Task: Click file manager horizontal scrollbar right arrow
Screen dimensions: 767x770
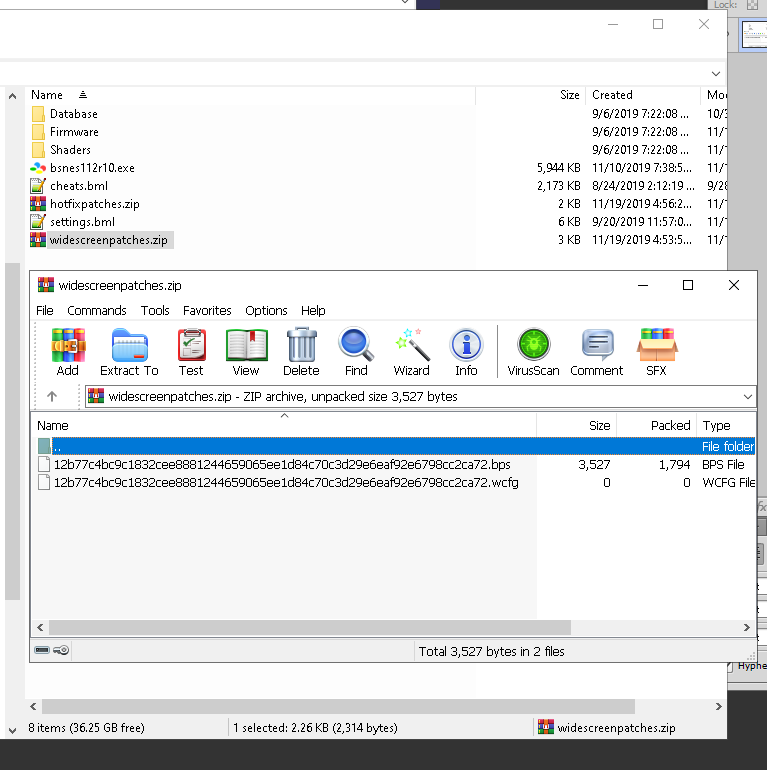Action: (718, 706)
